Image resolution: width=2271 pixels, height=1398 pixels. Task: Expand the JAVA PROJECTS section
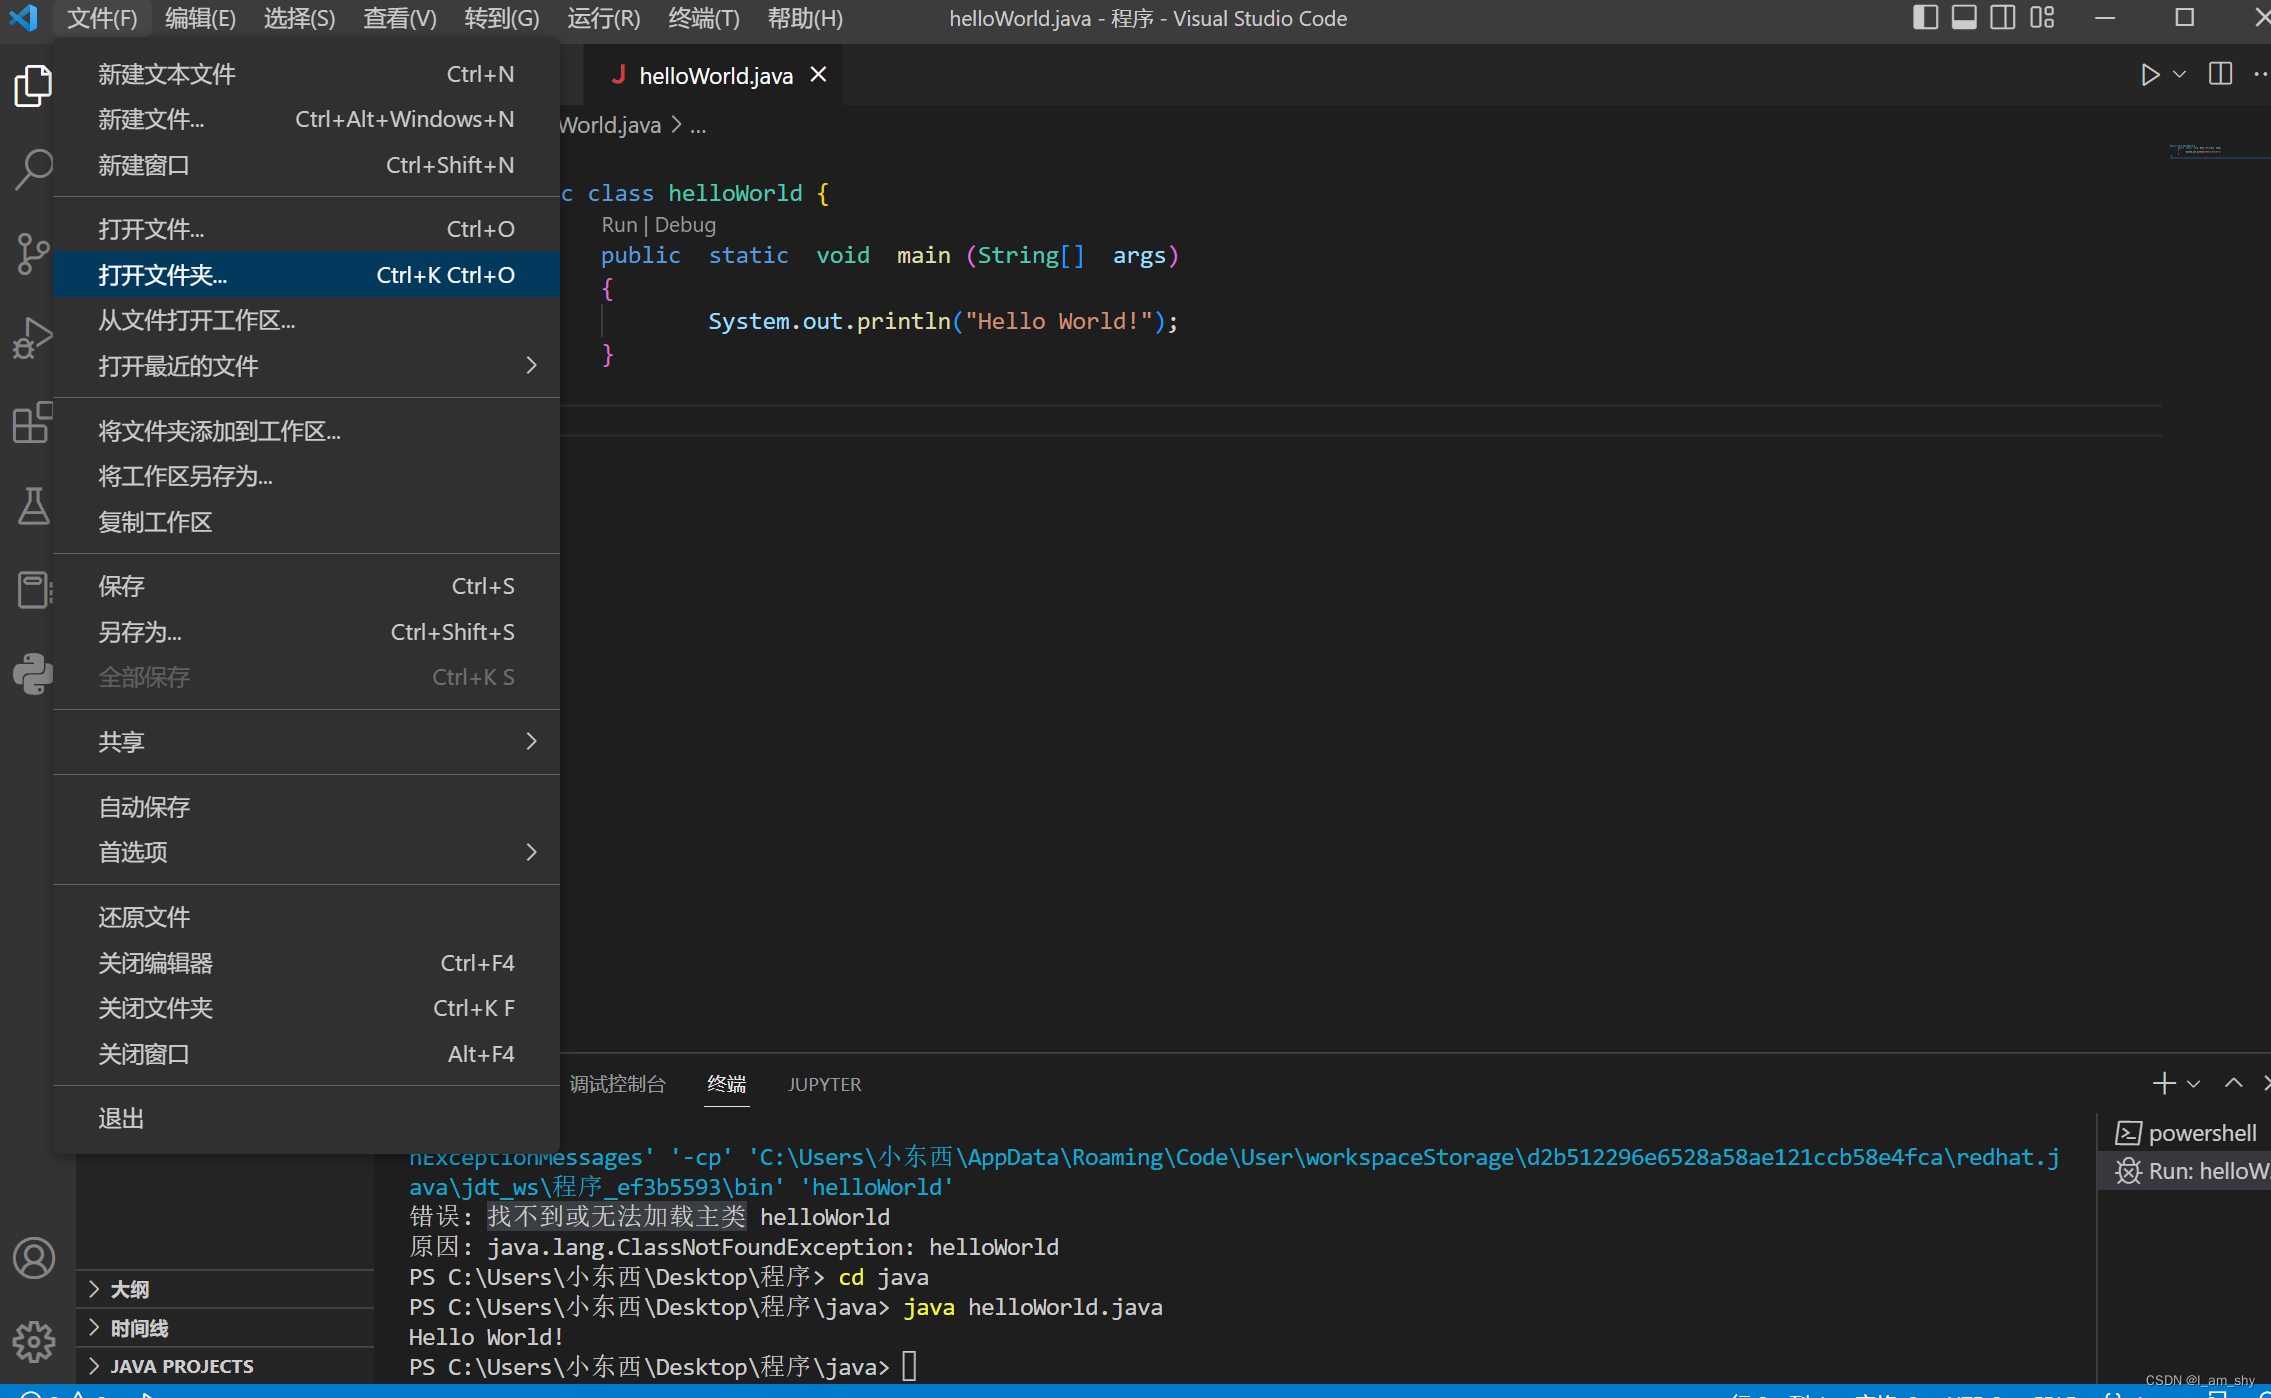(181, 1366)
